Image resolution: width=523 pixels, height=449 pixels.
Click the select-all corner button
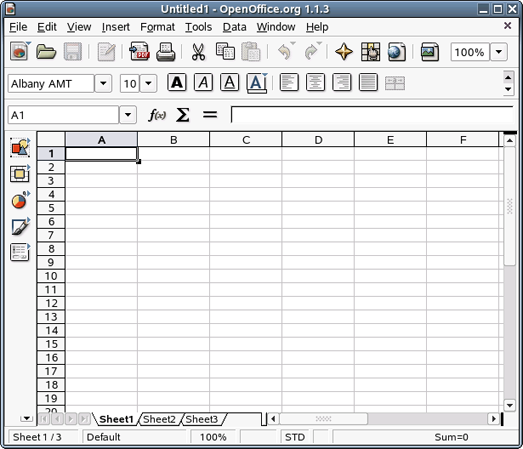coord(51,139)
